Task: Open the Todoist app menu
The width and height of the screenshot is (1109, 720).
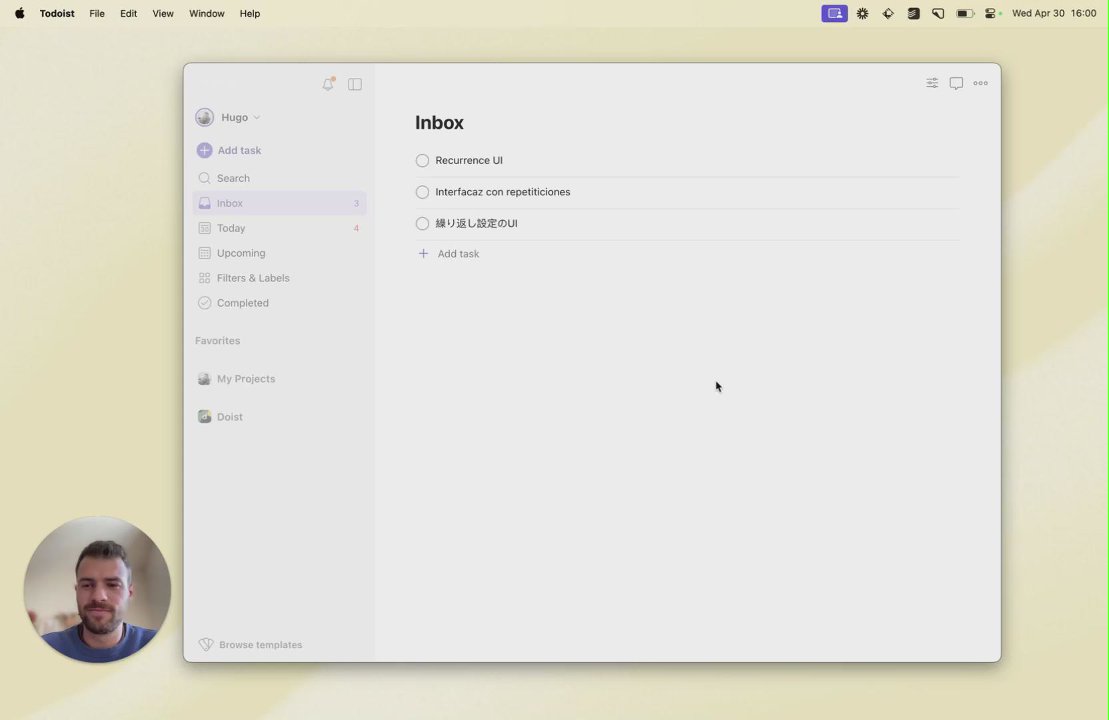Action: [x=57, y=13]
